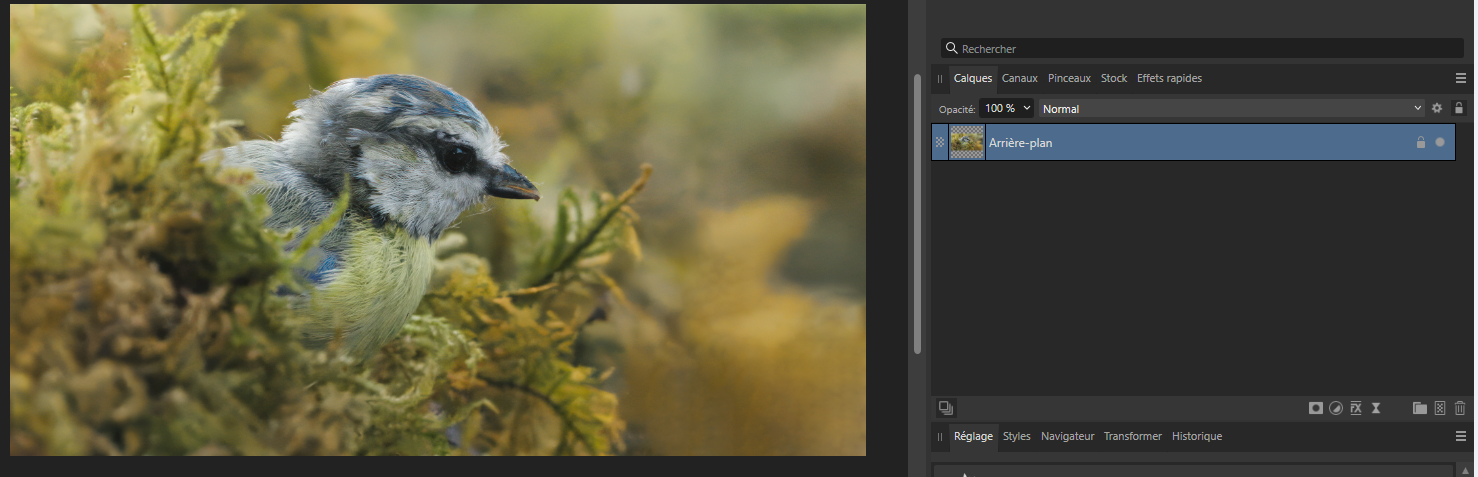Show the Transformer tab
Image resolution: width=1478 pixels, height=477 pixels.
[1132, 436]
